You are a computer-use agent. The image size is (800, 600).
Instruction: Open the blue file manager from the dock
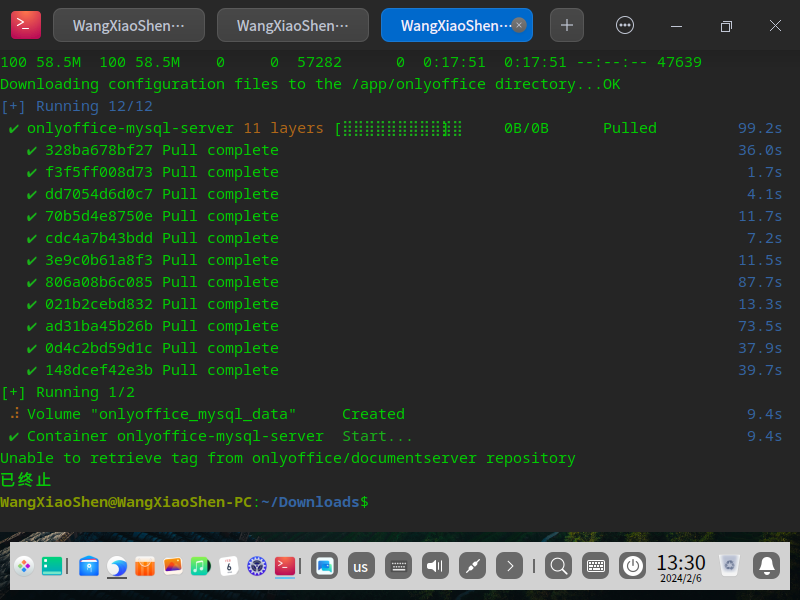click(89, 566)
